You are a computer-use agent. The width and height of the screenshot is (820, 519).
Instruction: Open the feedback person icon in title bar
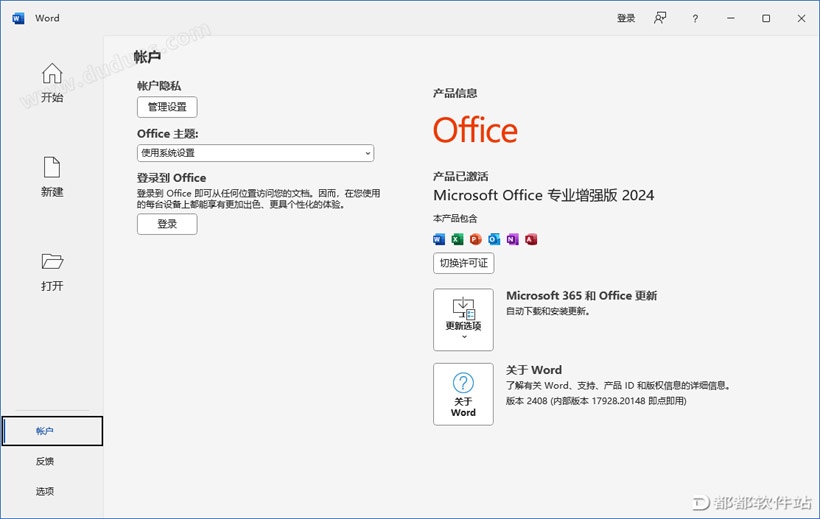(x=660, y=18)
